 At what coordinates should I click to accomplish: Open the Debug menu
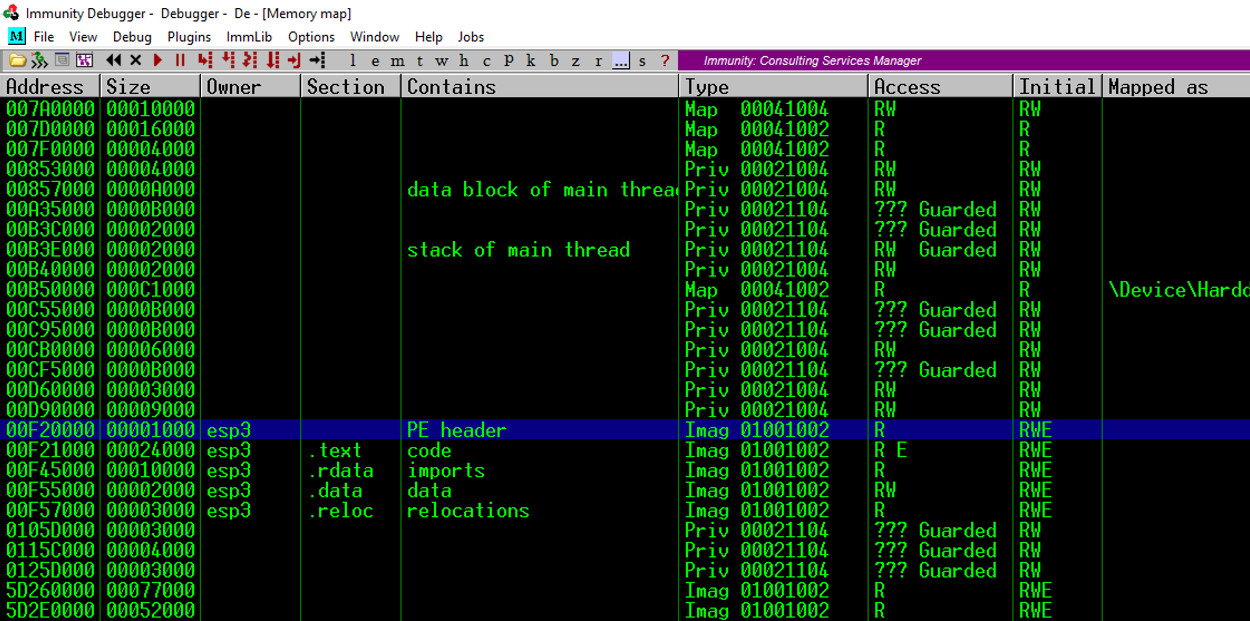pos(132,37)
